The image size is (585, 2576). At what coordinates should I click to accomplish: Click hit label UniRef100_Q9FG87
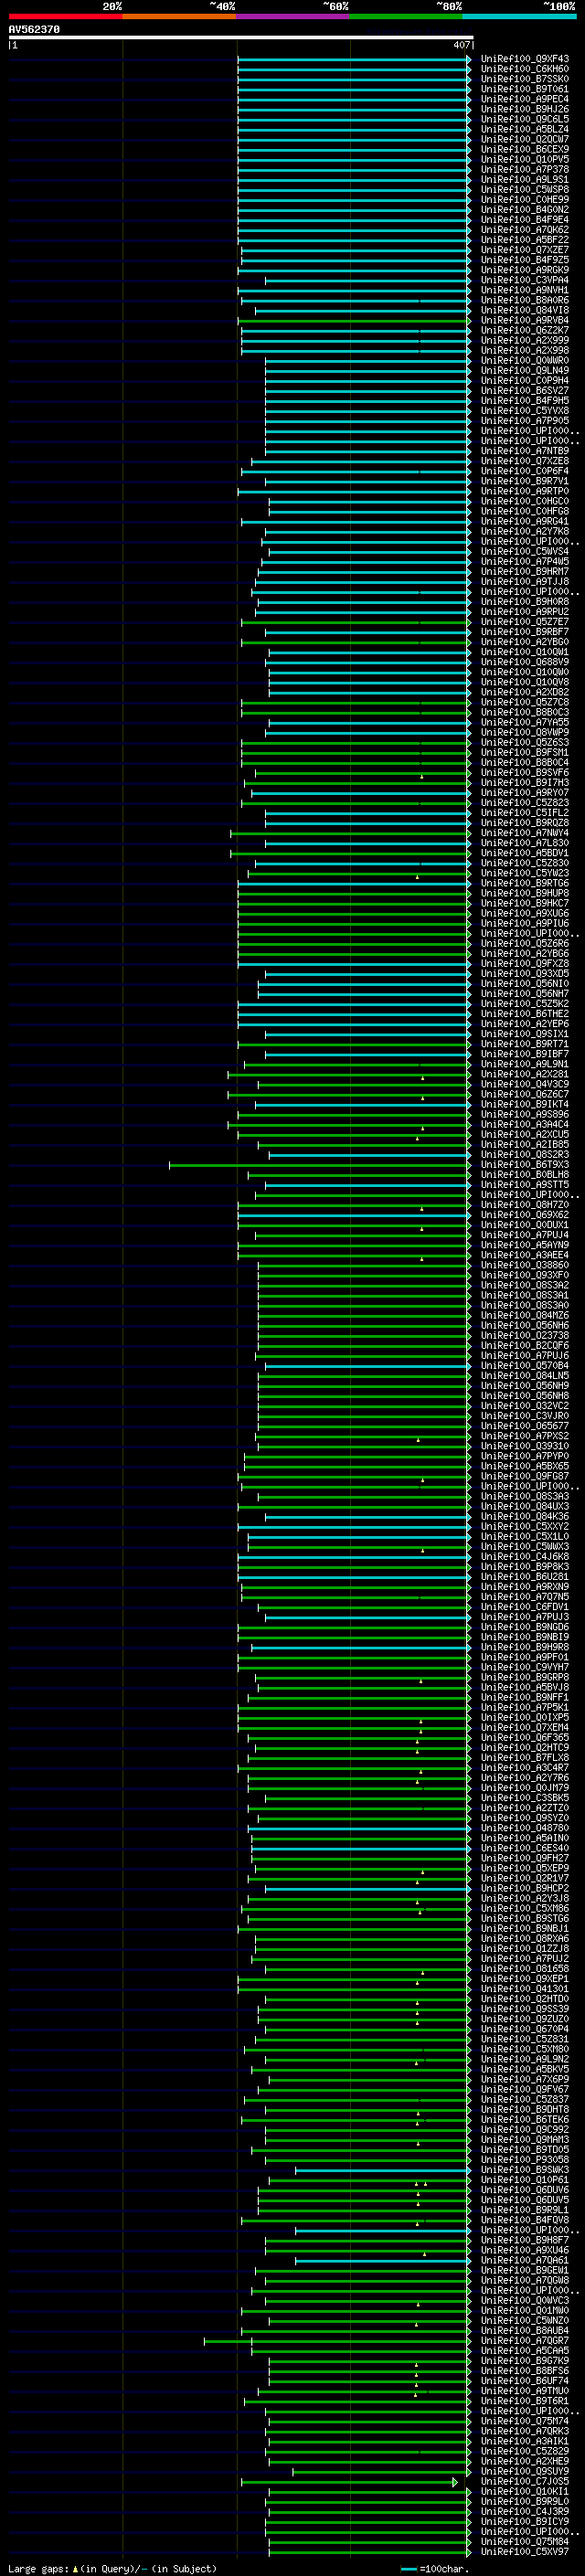pos(525,1476)
